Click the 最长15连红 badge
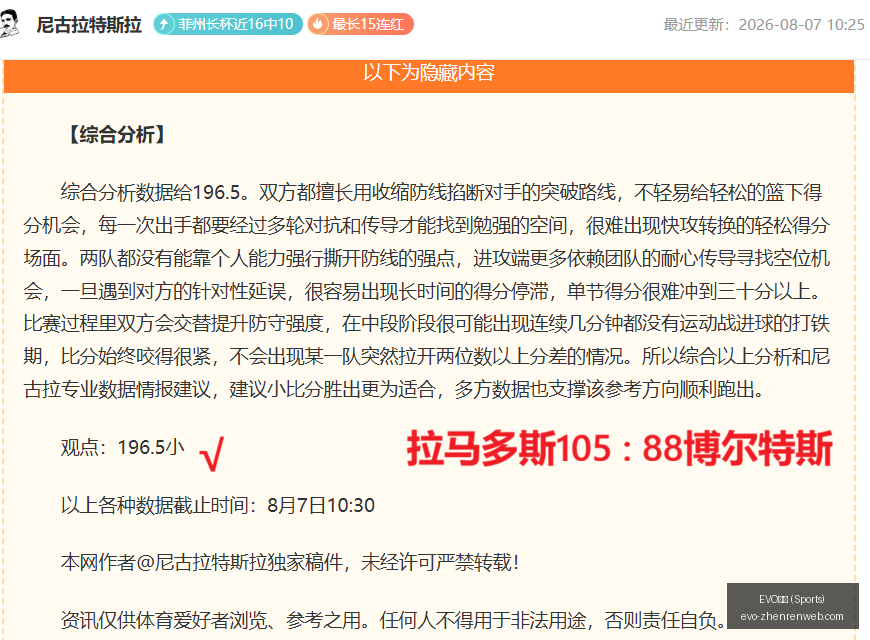Image resolution: width=870 pixels, height=640 pixels. pyautogui.click(x=361, y=24)
